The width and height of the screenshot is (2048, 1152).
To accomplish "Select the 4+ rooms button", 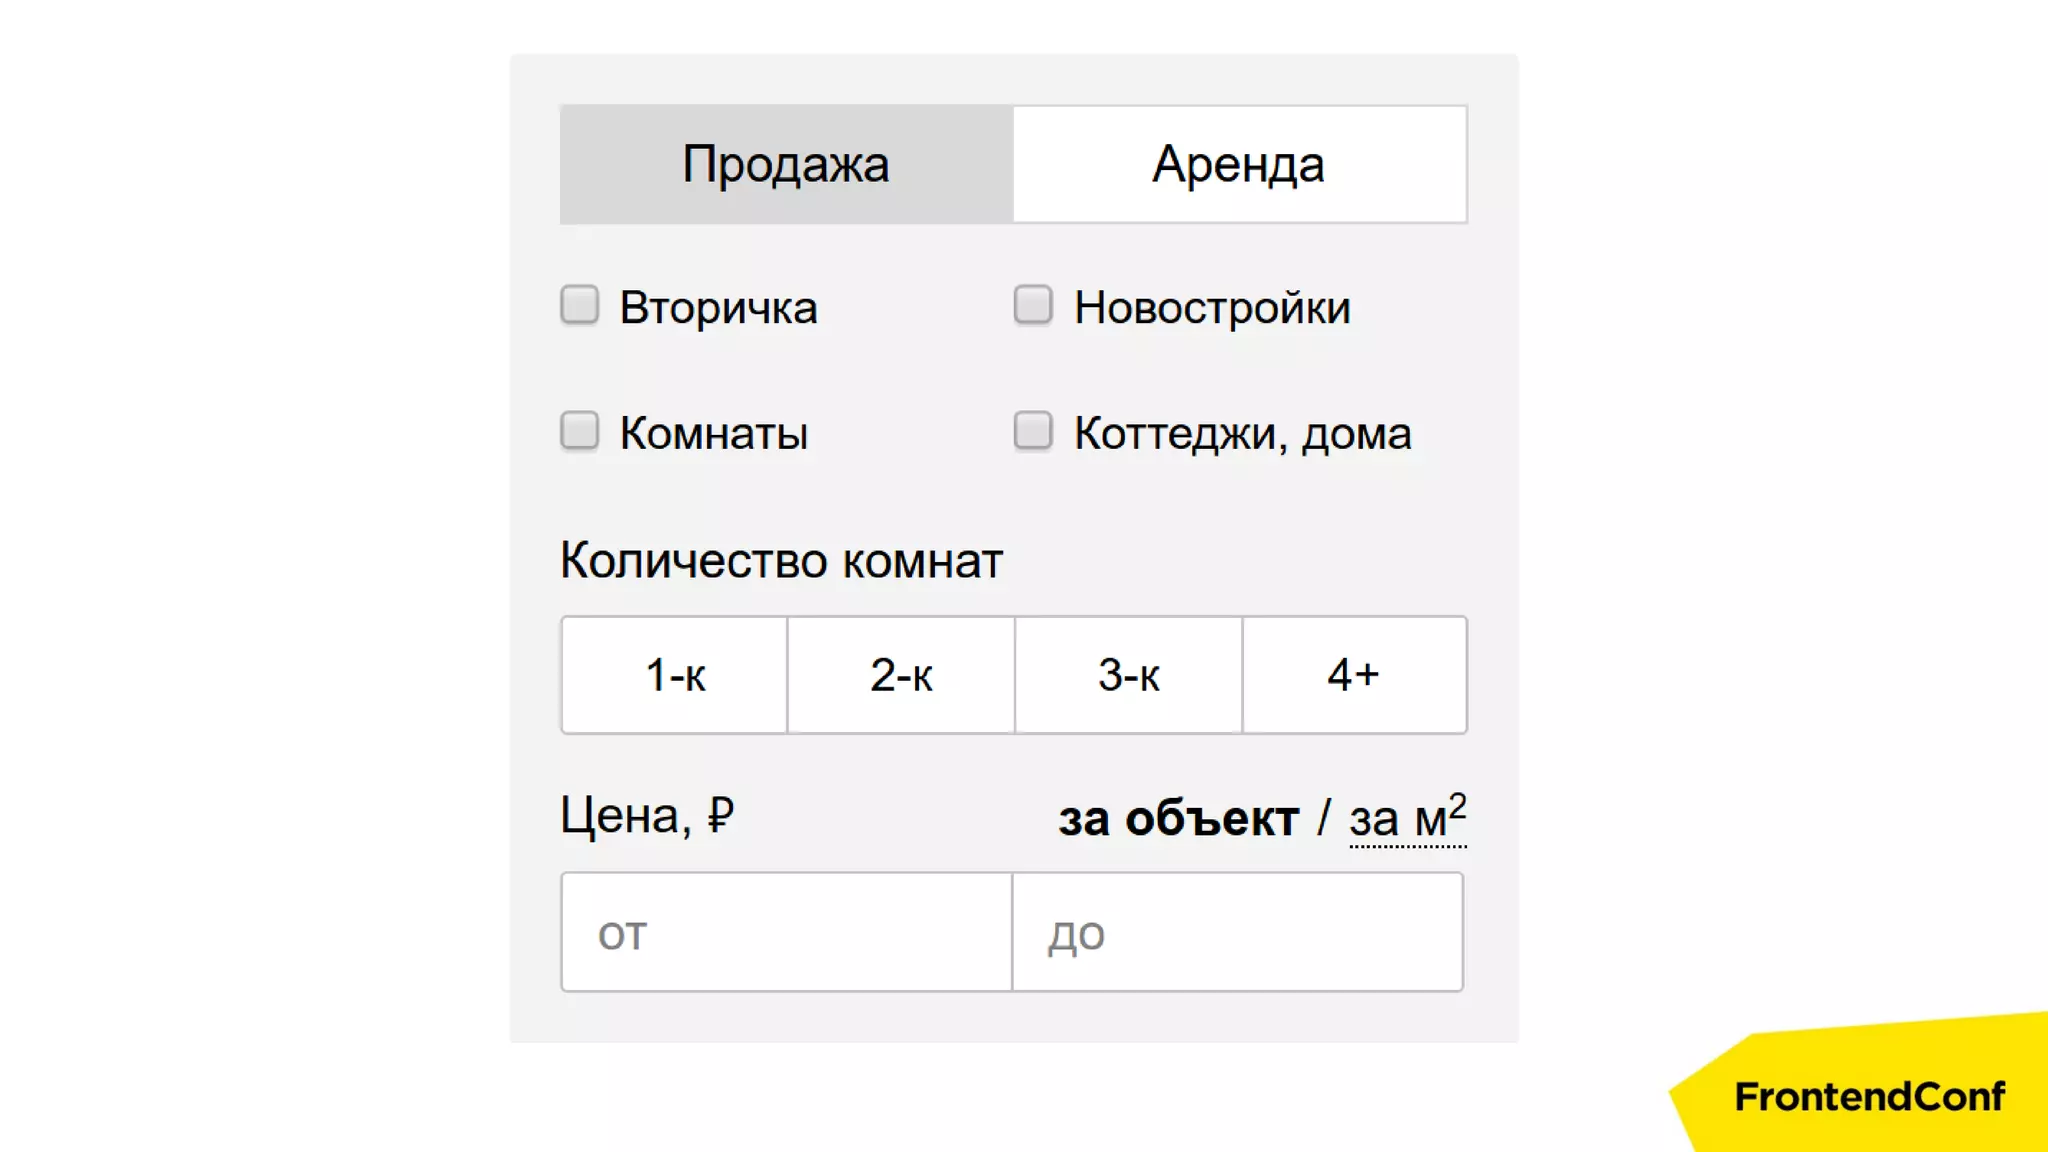I will point(1354,675).
